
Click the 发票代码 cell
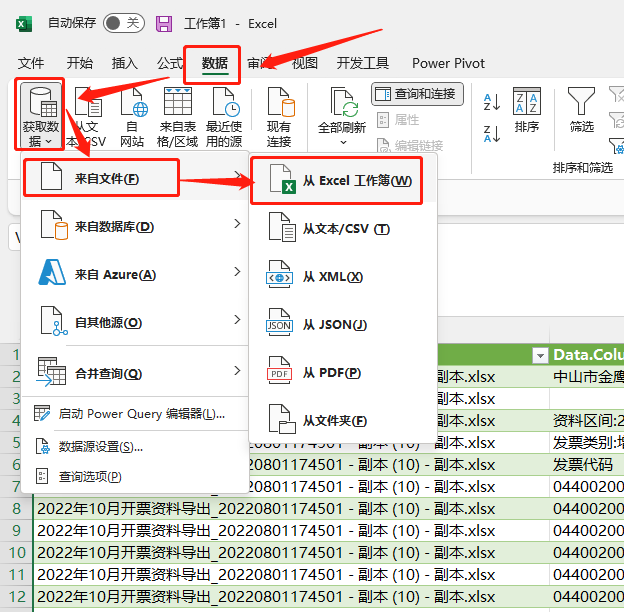tap(587, 464)
